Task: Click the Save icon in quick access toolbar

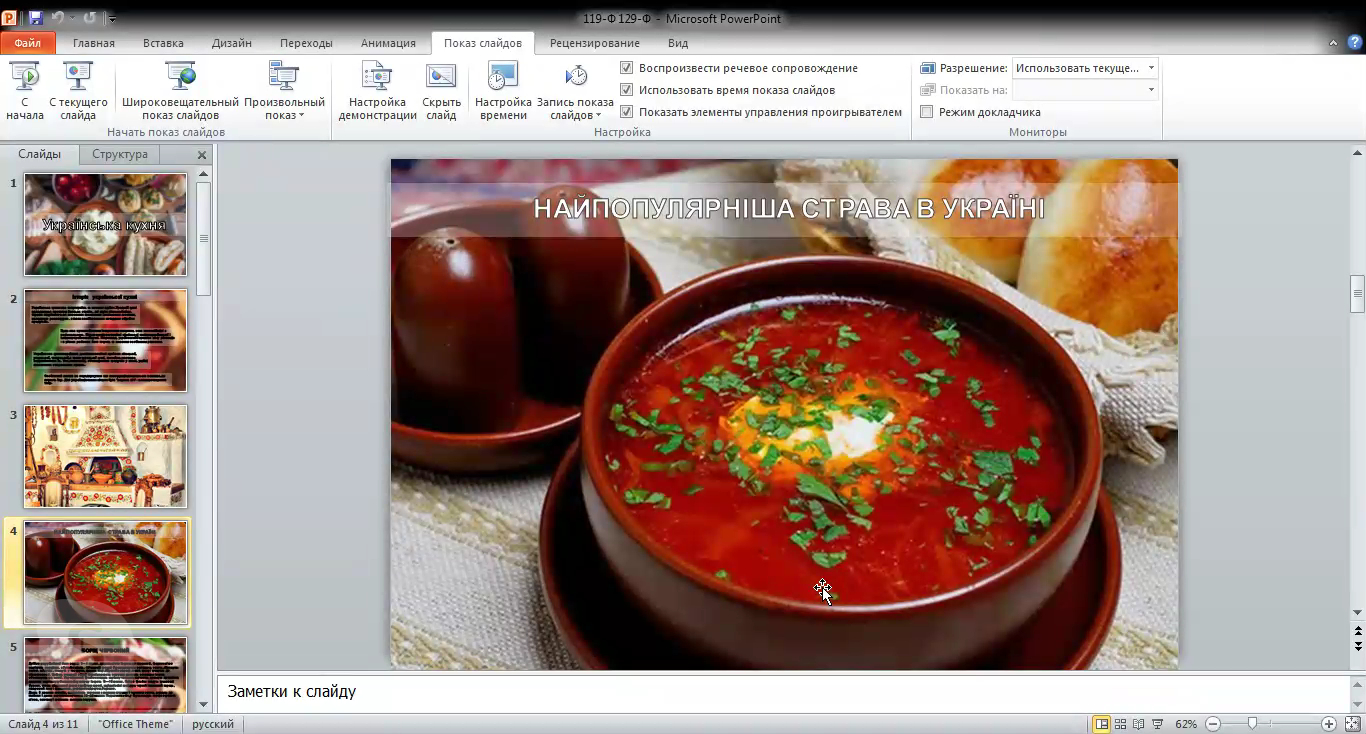Action: pos(36,18)
